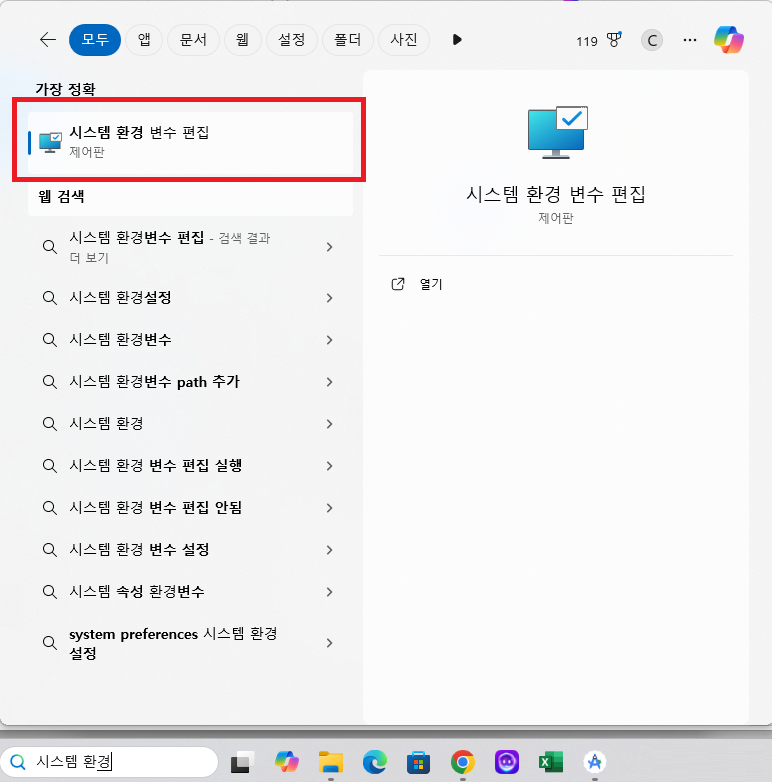Expand the chevron next to 시스템 환경변수

(x=329, y=340)
